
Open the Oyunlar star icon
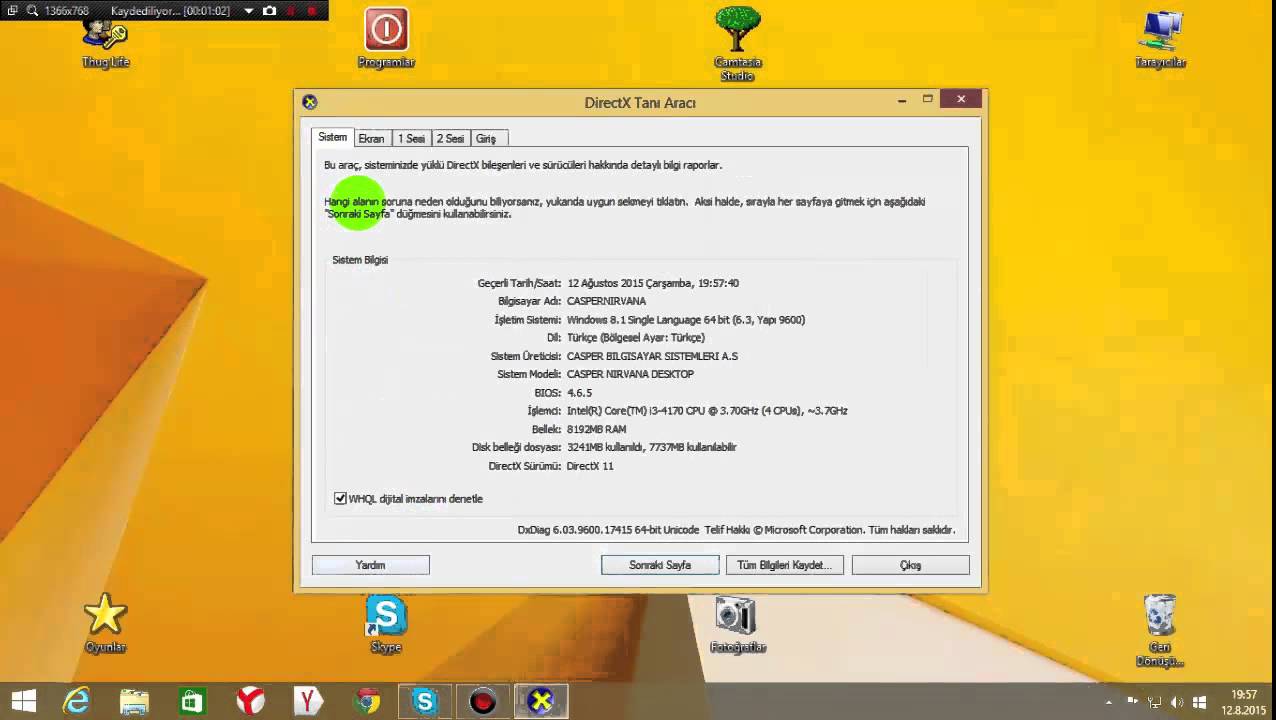point(105,622)
